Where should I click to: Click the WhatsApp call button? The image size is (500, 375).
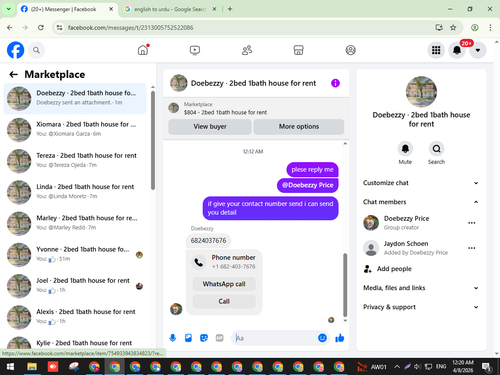click(x=224, y=284)
